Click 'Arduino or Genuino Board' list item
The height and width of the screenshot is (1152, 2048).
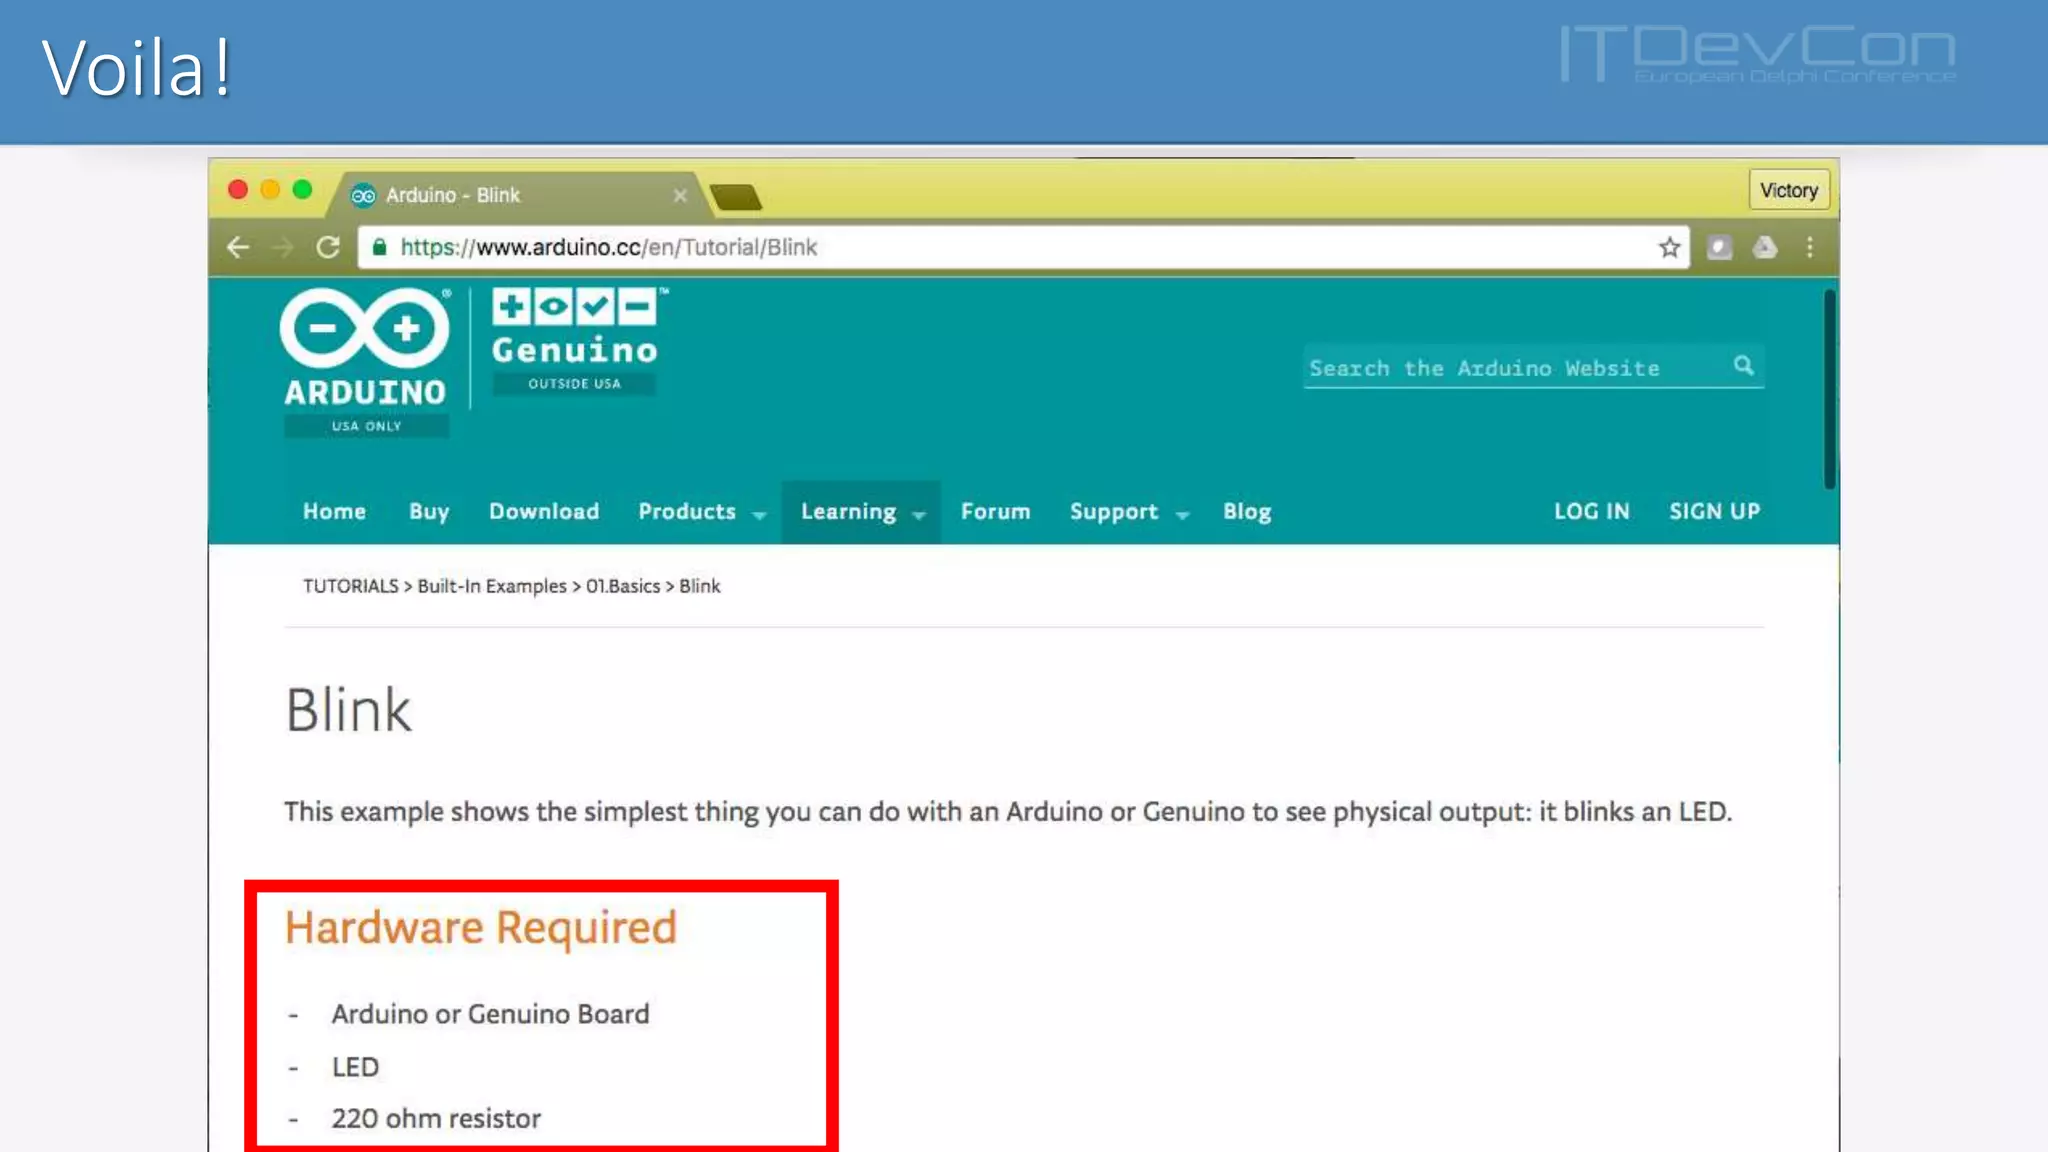[490, 1014]
